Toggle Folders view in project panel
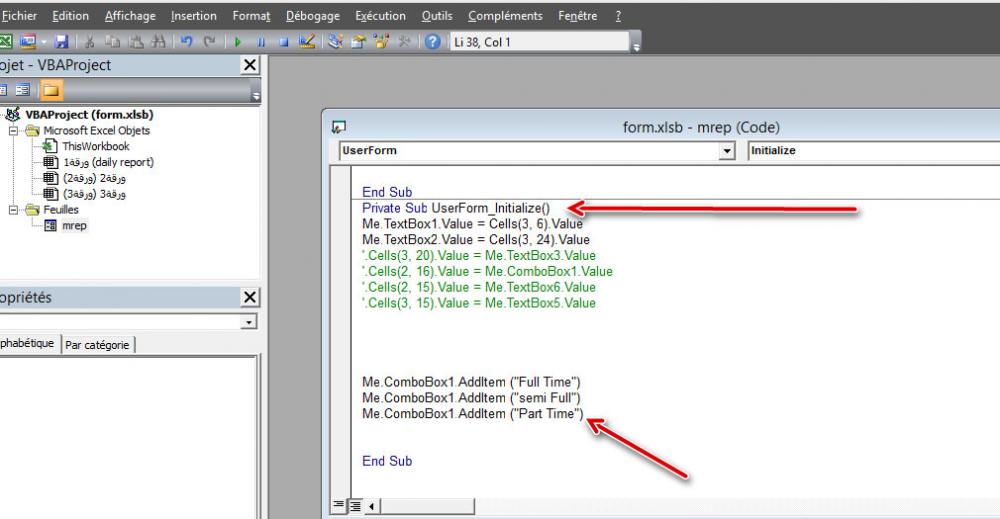This screenshot has width=1000, height=519. [51, 90]
